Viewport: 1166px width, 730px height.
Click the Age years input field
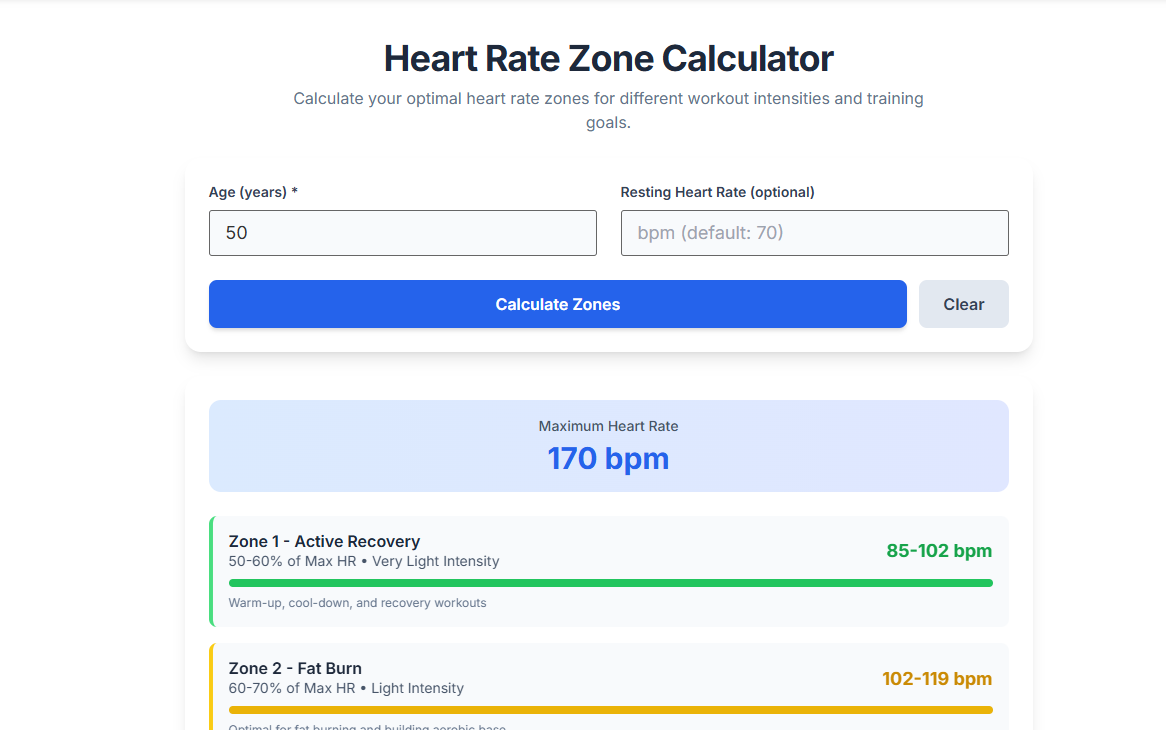pyautogui.click(x=402, y=232)
